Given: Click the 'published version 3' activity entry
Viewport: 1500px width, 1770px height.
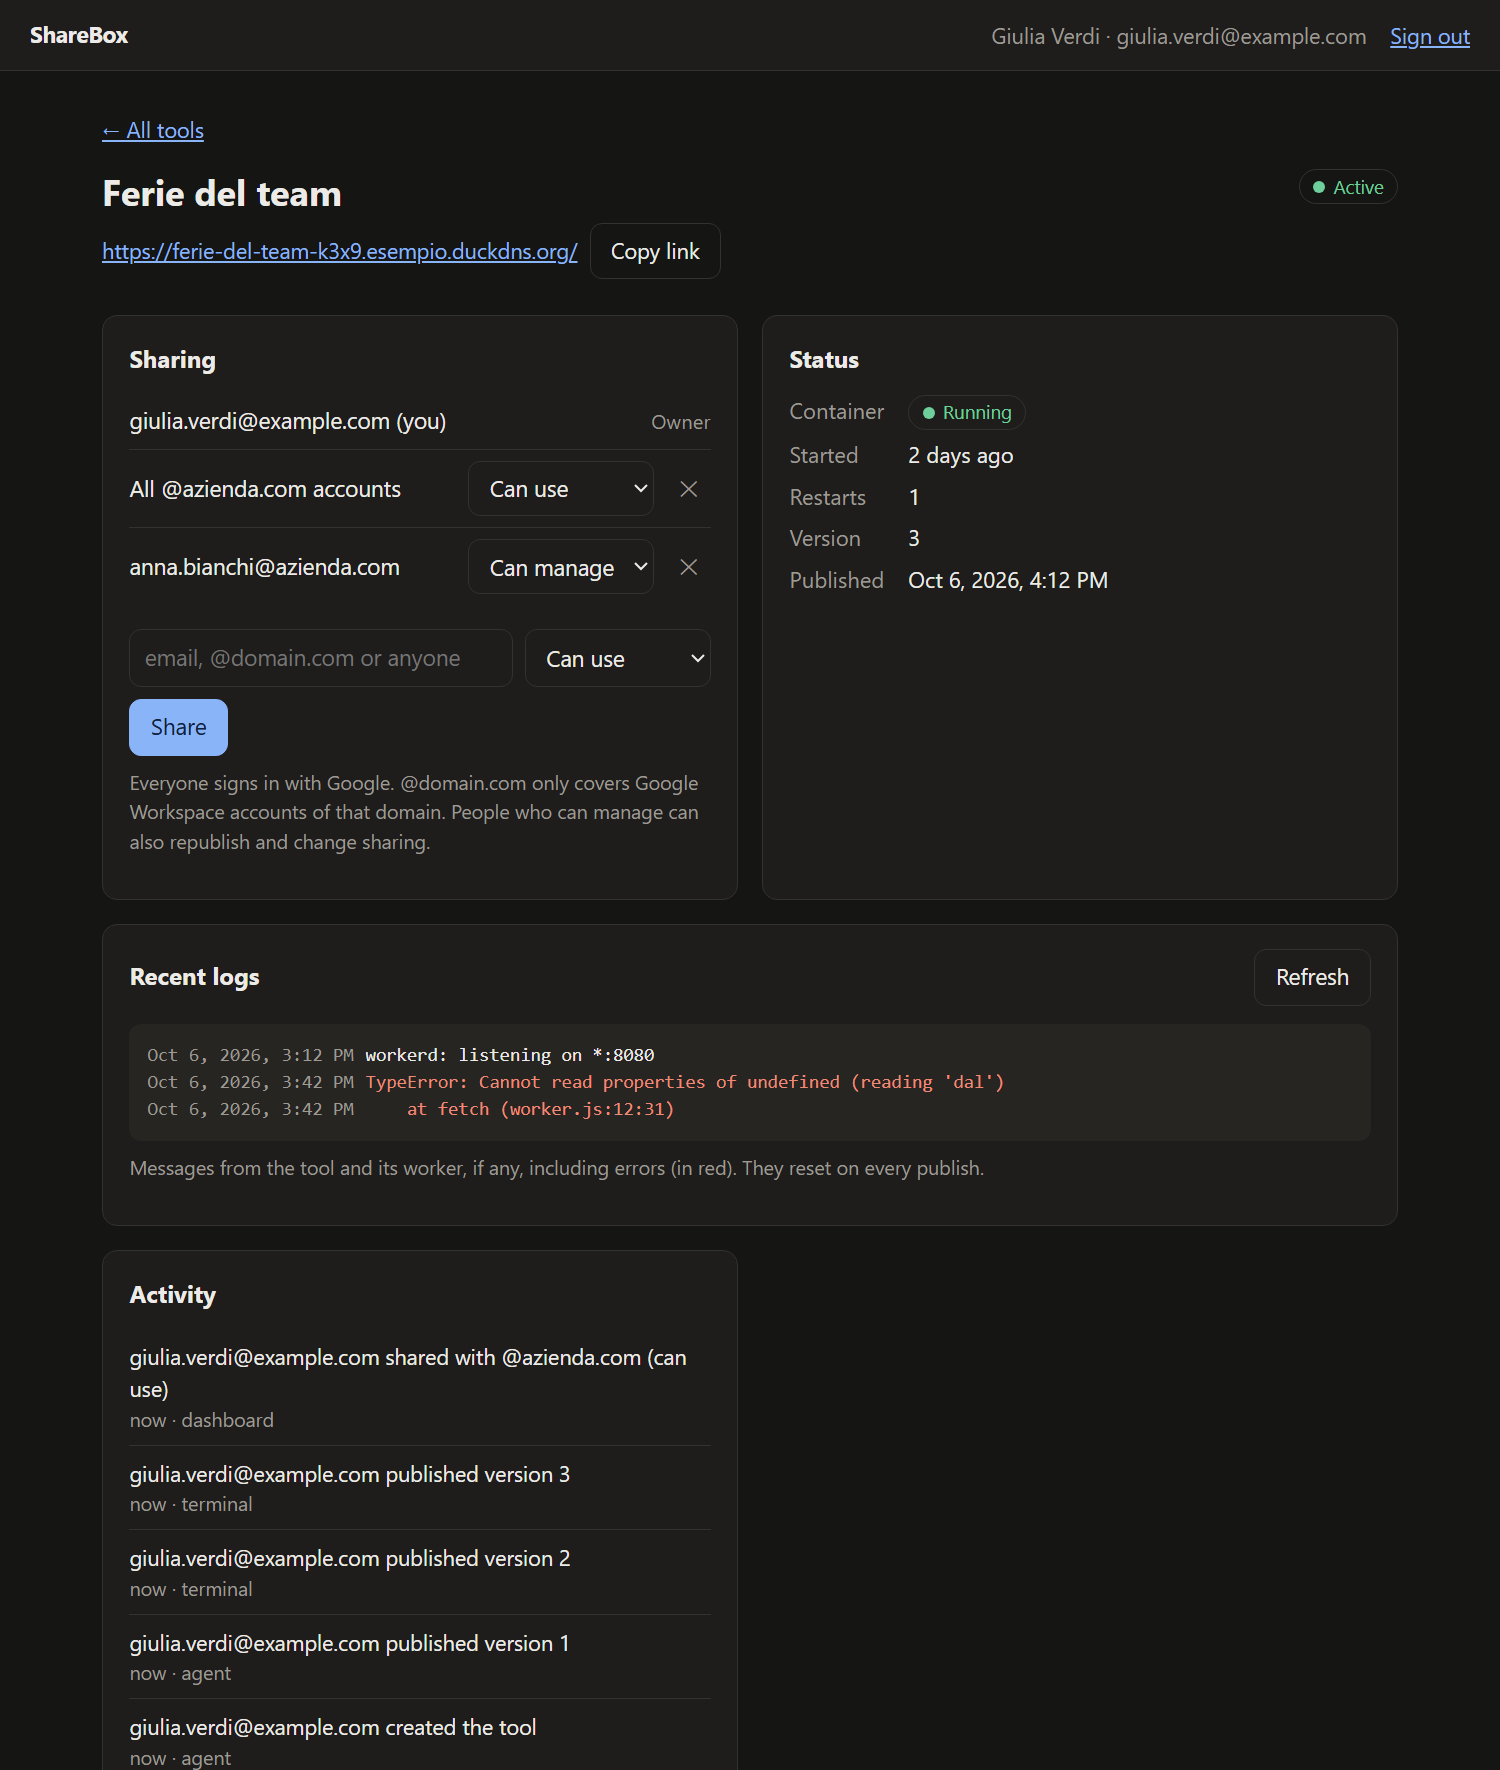Looking at the screenshot, I should click(420, 1488).
